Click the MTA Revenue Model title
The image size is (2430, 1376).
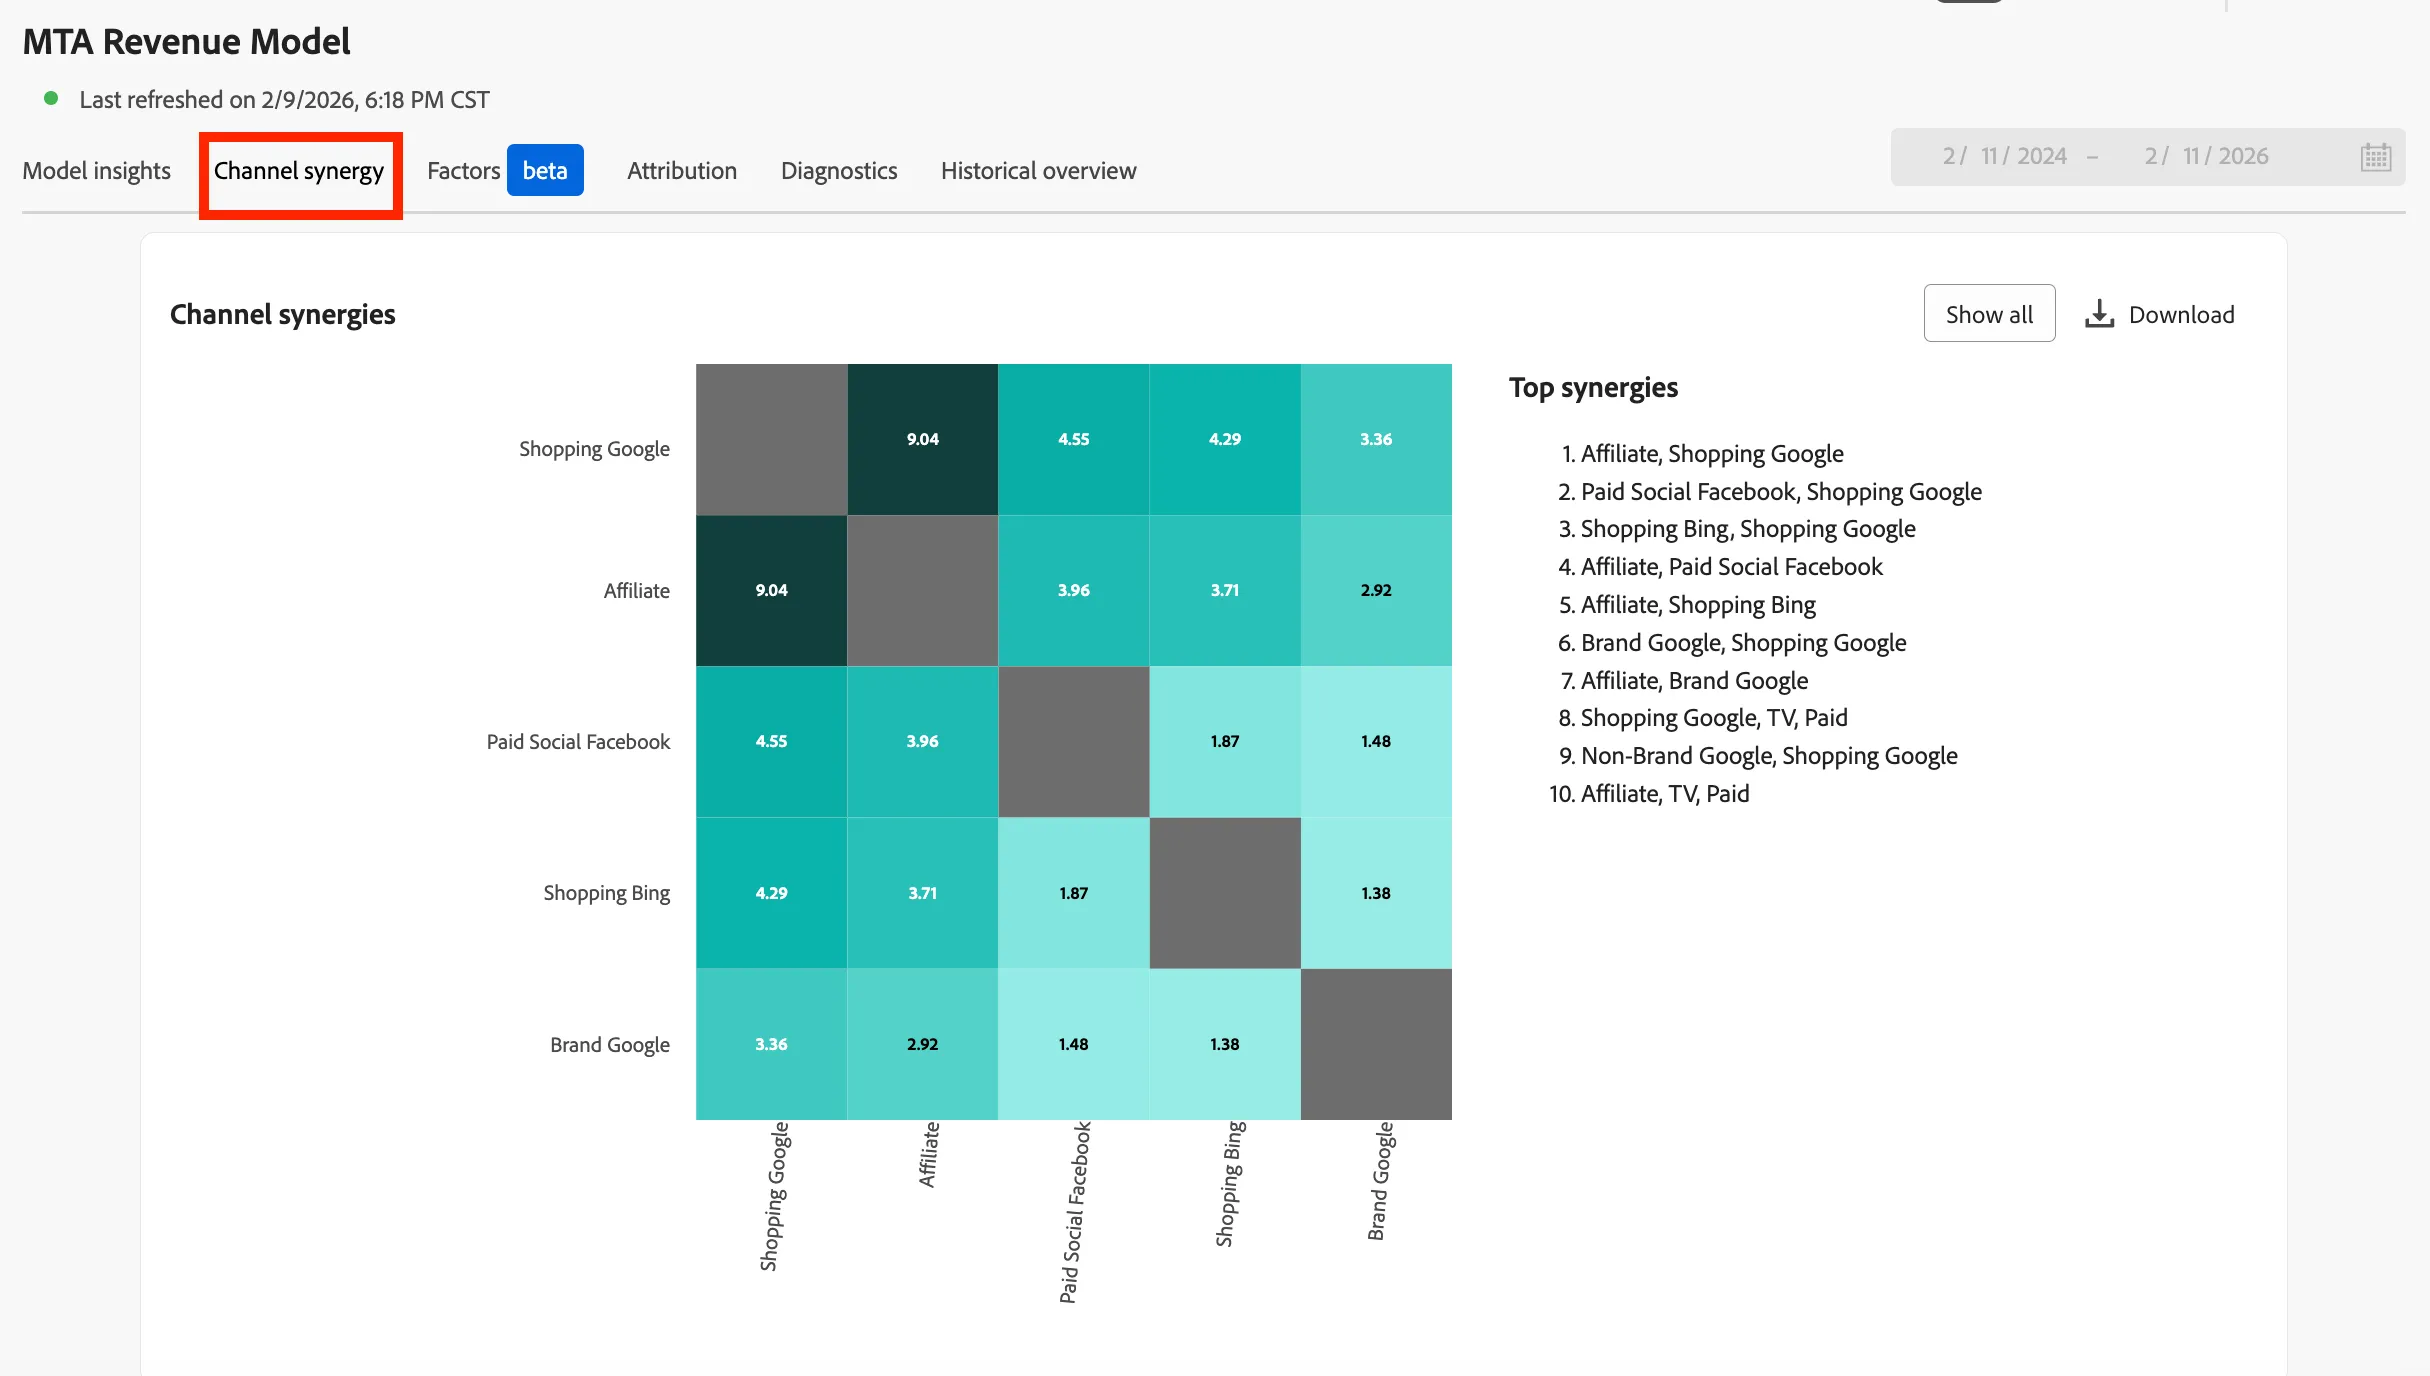tap(186, 42)
